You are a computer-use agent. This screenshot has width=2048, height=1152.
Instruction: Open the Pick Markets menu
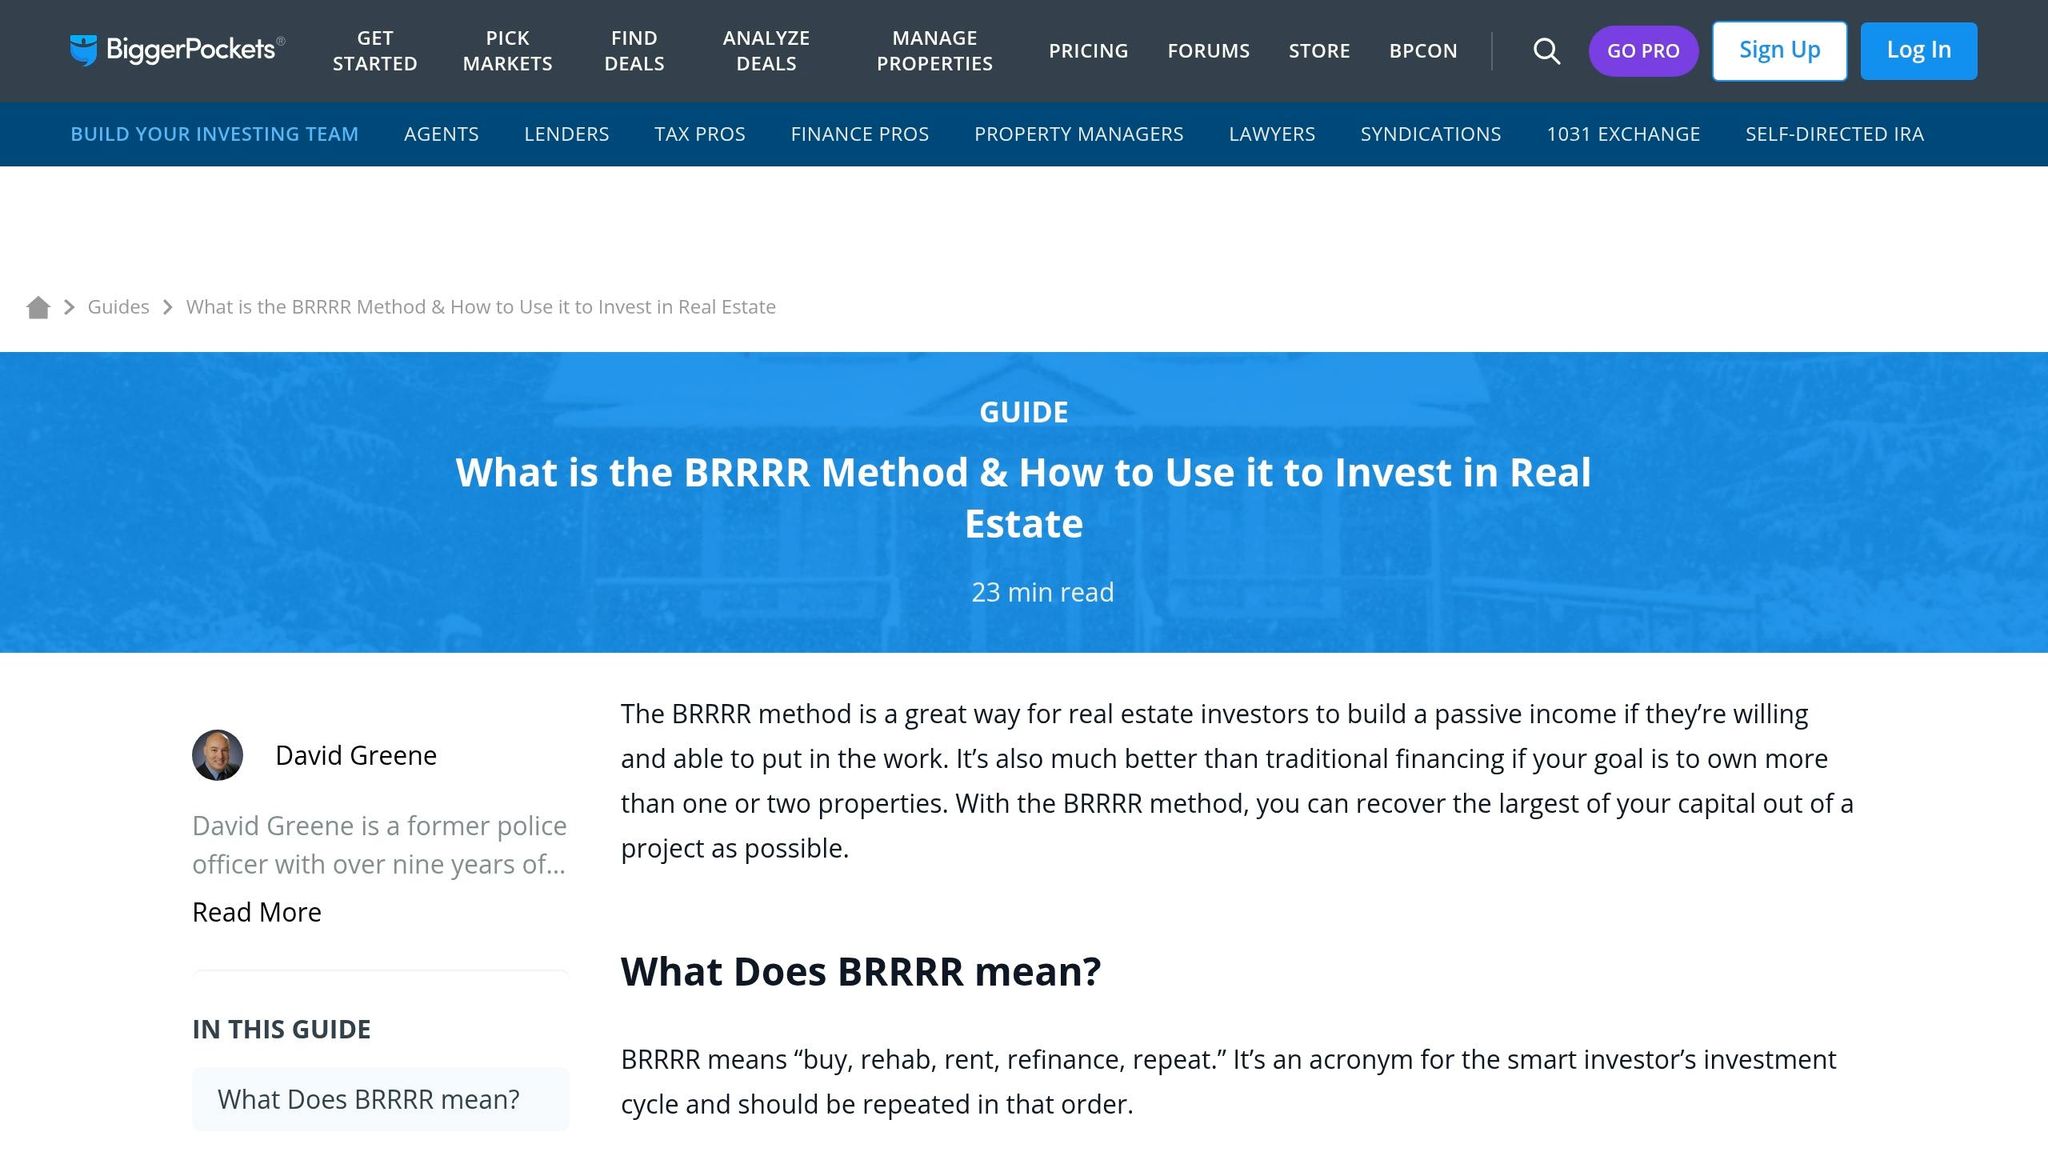507,51
